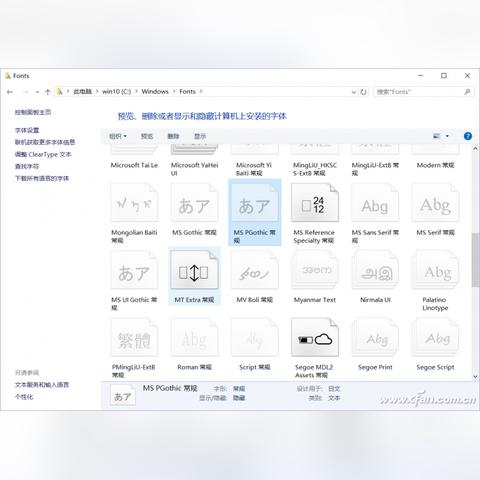Image resolution: width=480 pixels, height=480 pixels.
Task: Select the Nirmala UI font icon
Action: [375, 270]
